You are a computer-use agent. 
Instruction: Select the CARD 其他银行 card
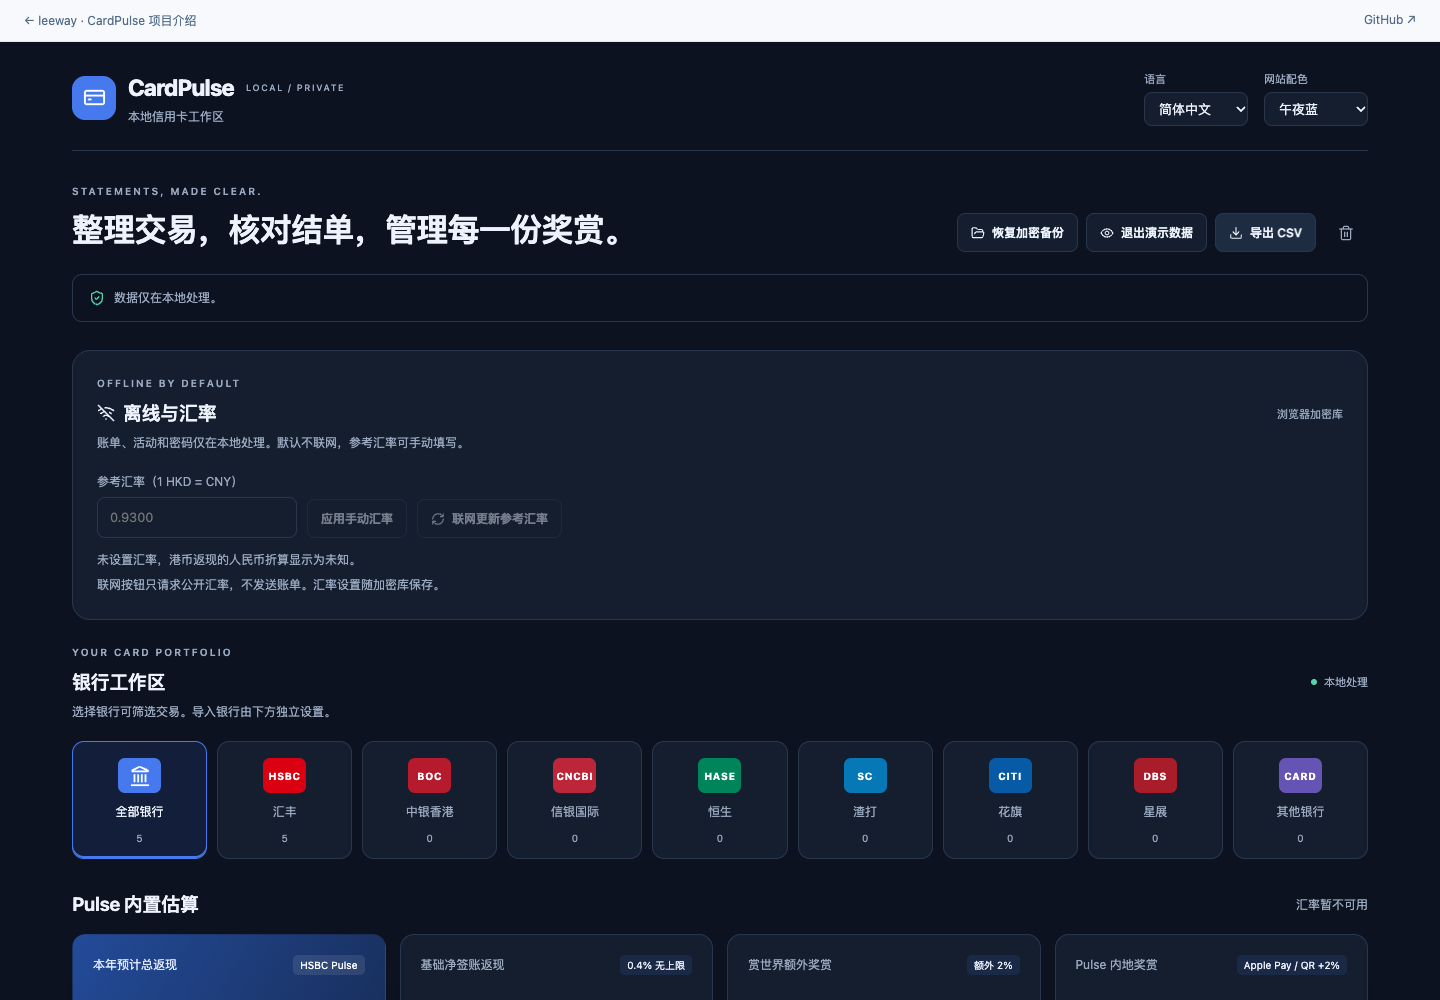click(1300, 800)
